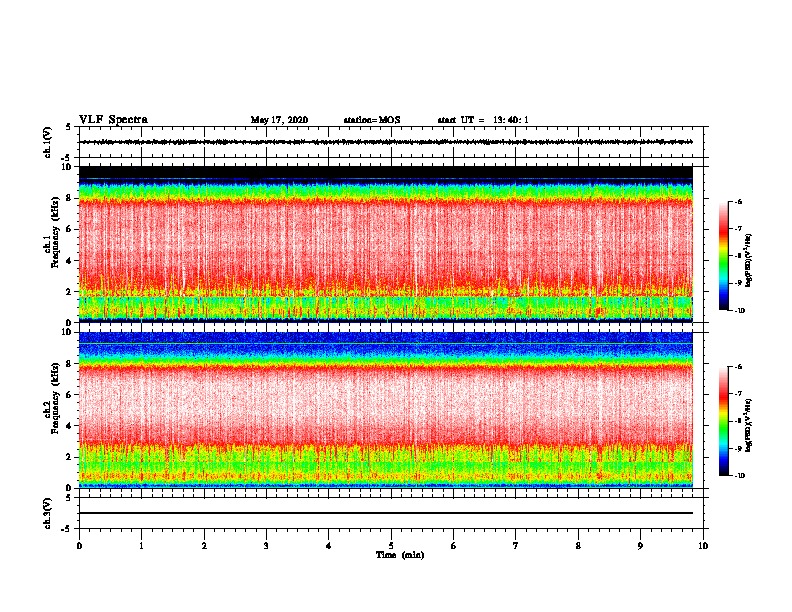Screen dimensions: 792x612
Task: Click the "ch.2 Frequency (kHz)" axis label
Action: (x=52, y=398)
